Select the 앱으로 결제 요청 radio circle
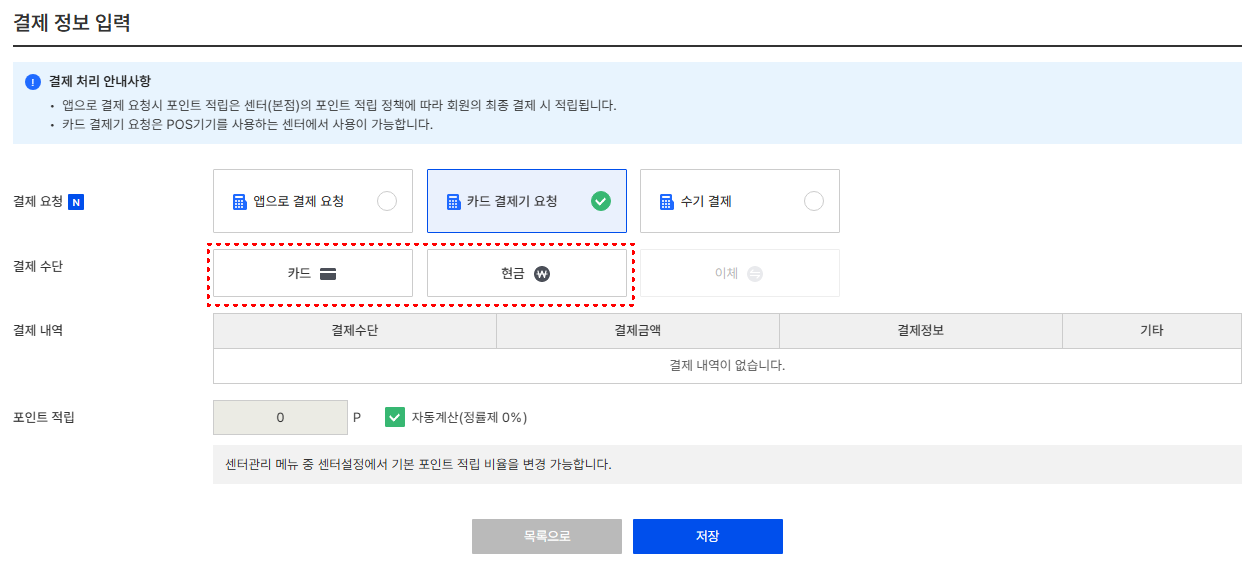The image size is (1251, 564). (x=387, y=201)
